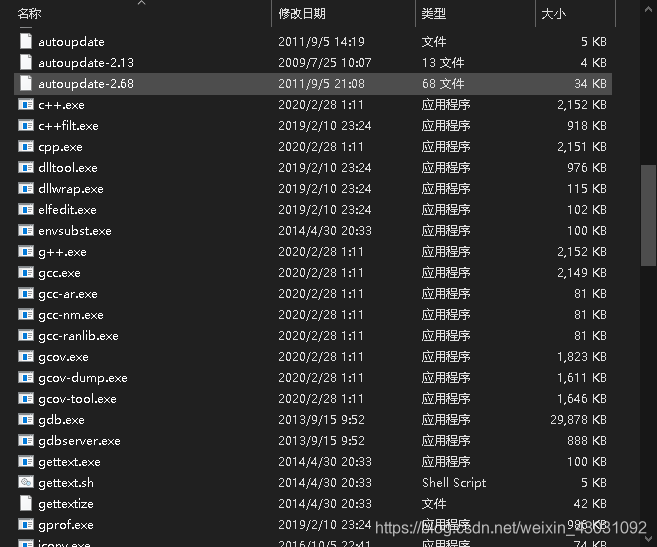Select the file name gdb.exe
This screenshot has height=547, width=657.
pos(61,420)
